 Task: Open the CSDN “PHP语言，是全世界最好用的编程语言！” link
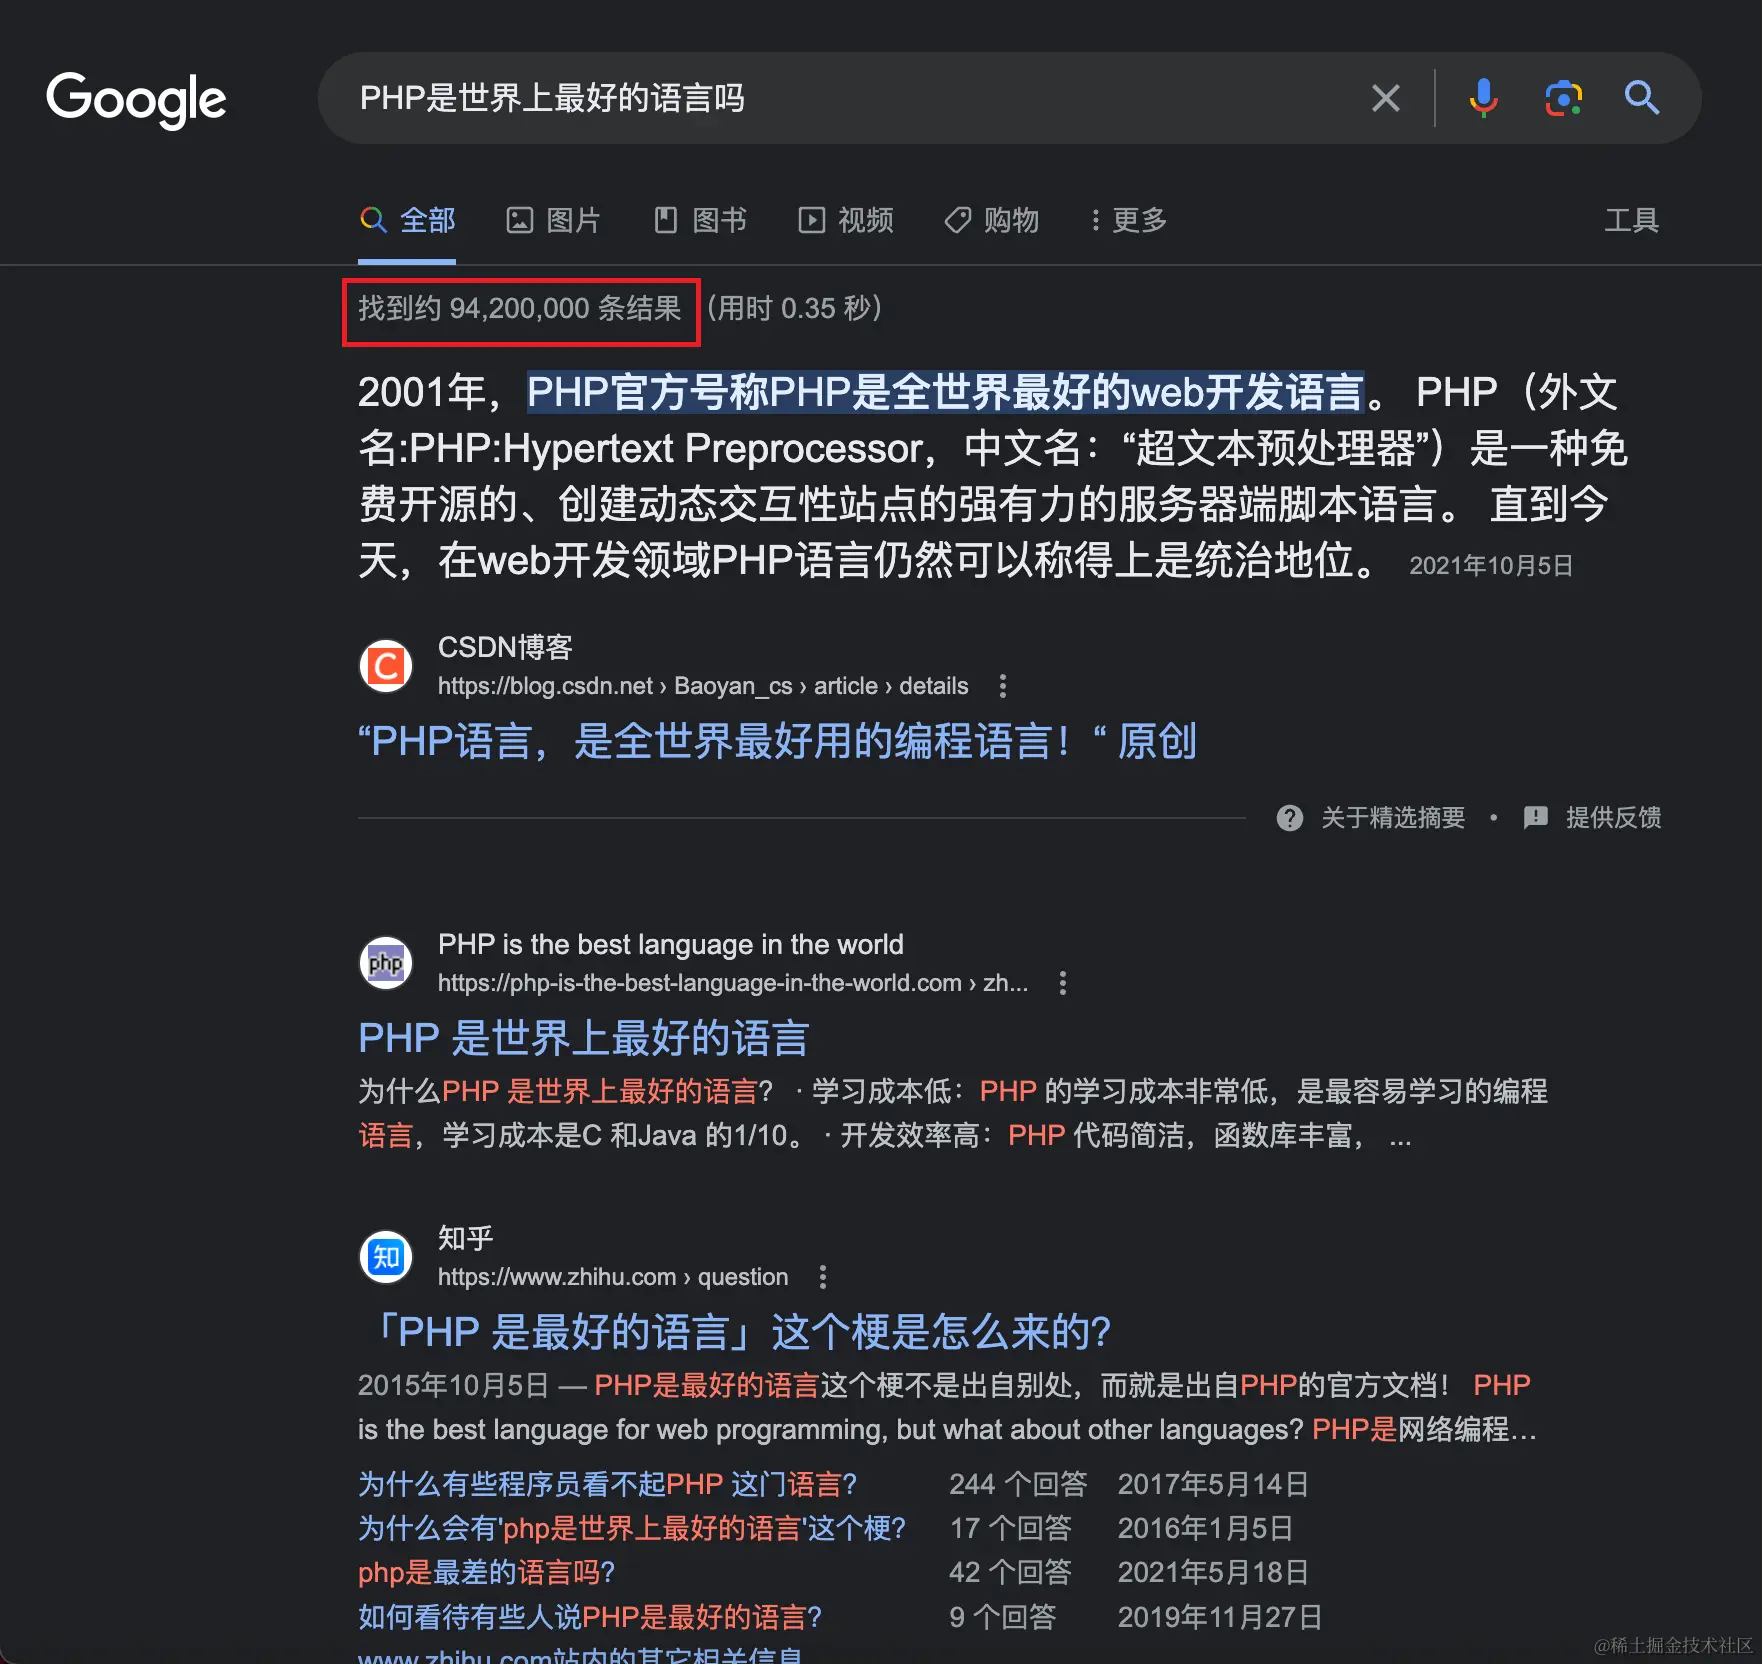coord(777,742)
